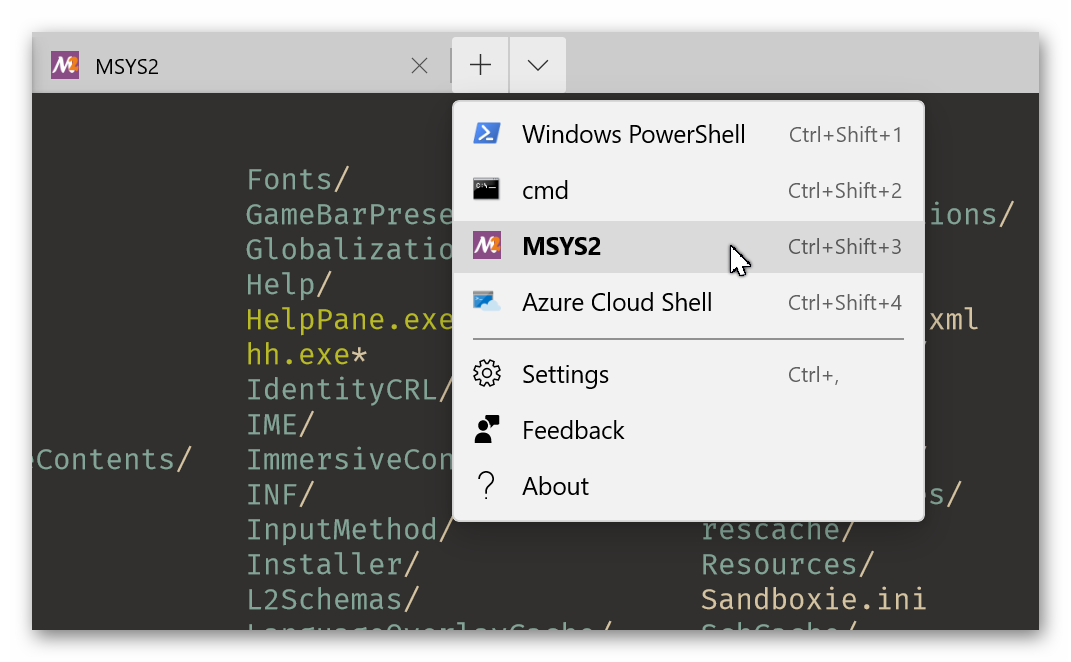Click the Feedback person icon
Viewport: 1071px width, 662px height.
(487, 430)
